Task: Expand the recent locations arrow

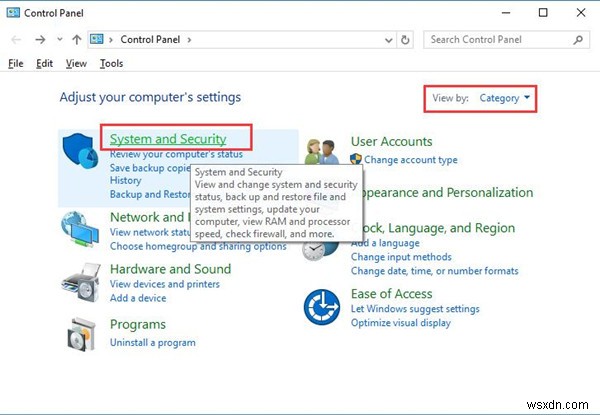Action: 56,40
